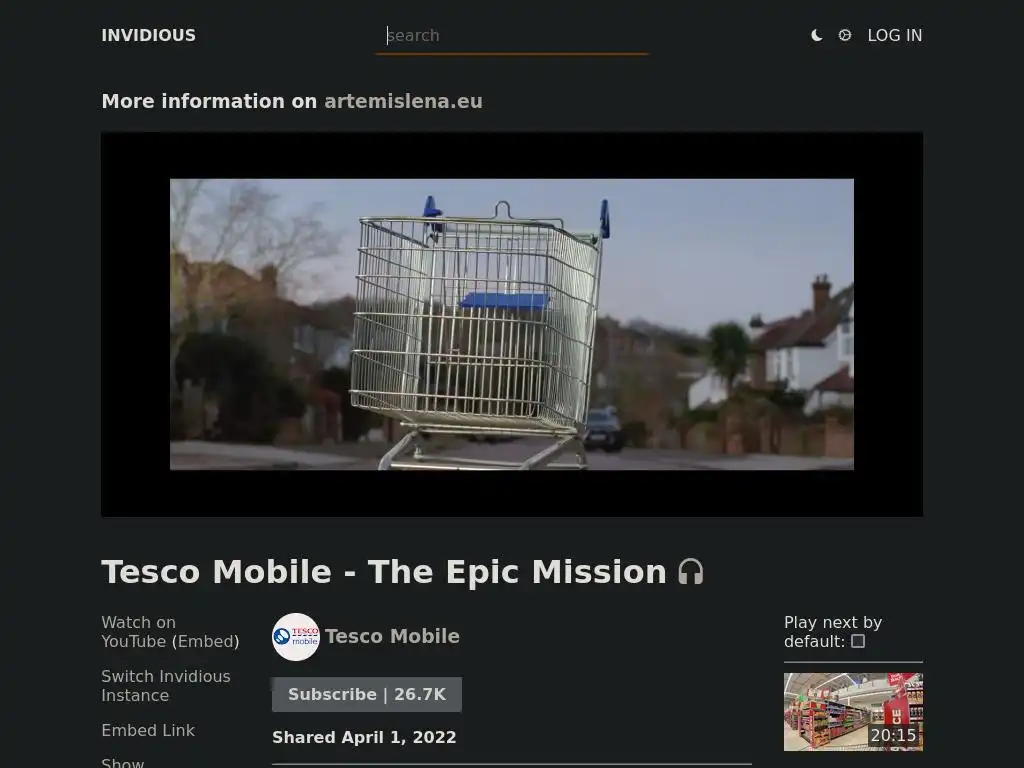Open artemislena.eu link
This screenshot has width=1024, height=768.
pos(403,101)
